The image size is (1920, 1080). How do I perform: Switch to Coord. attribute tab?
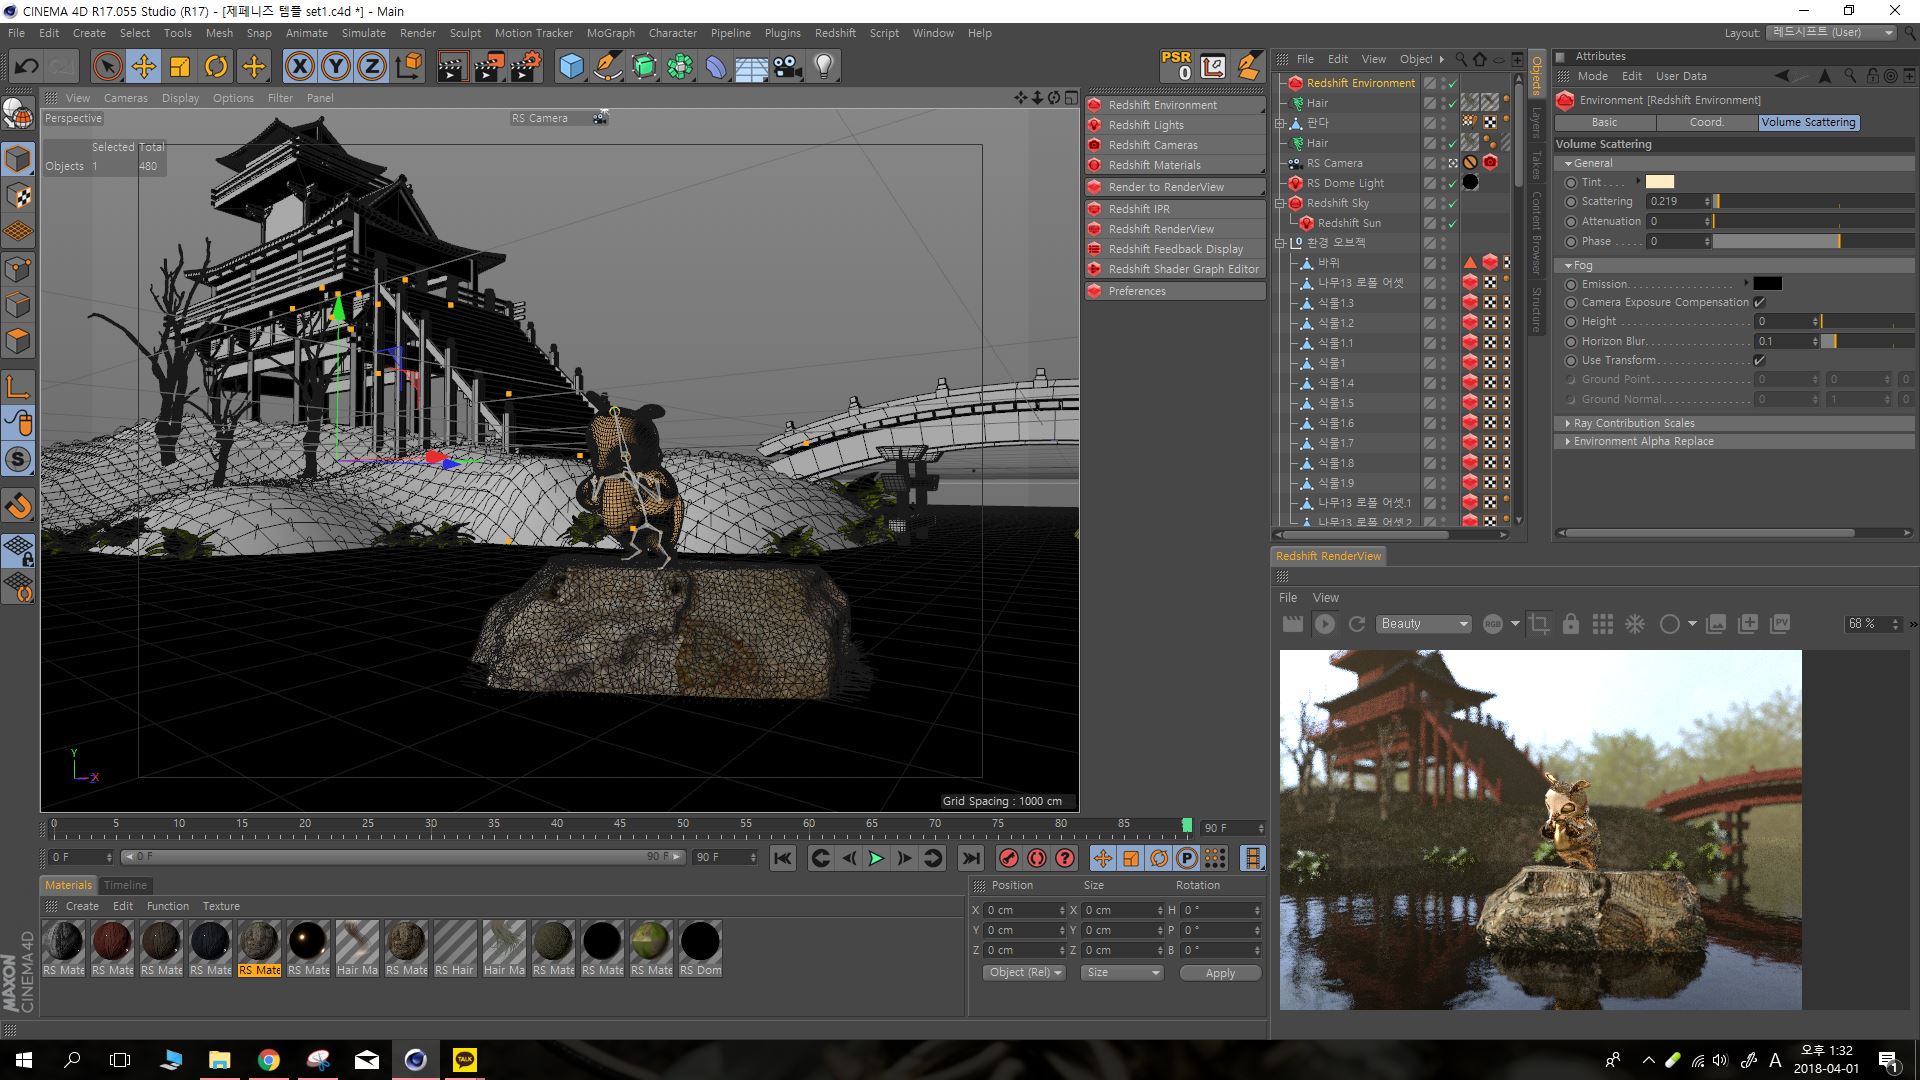point(1707,122)
